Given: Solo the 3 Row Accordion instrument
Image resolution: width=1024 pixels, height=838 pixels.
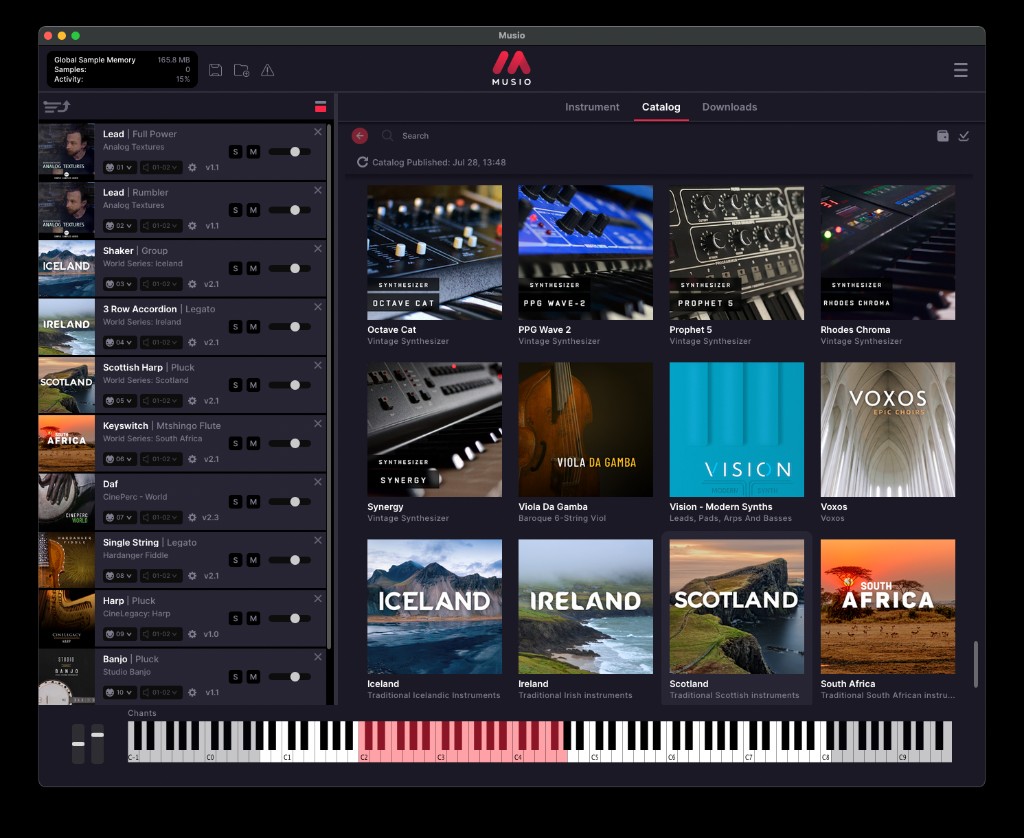Looking at the screenshot, I should 236,327.
